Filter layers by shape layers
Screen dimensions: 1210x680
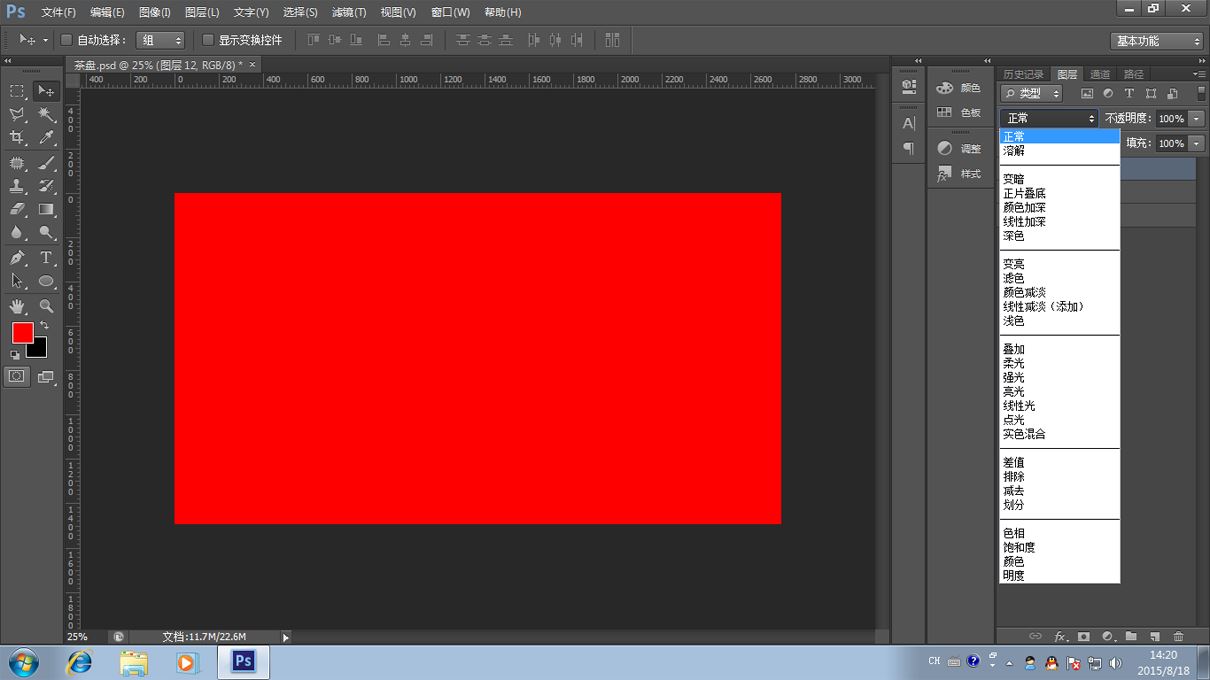(1151, 93)
